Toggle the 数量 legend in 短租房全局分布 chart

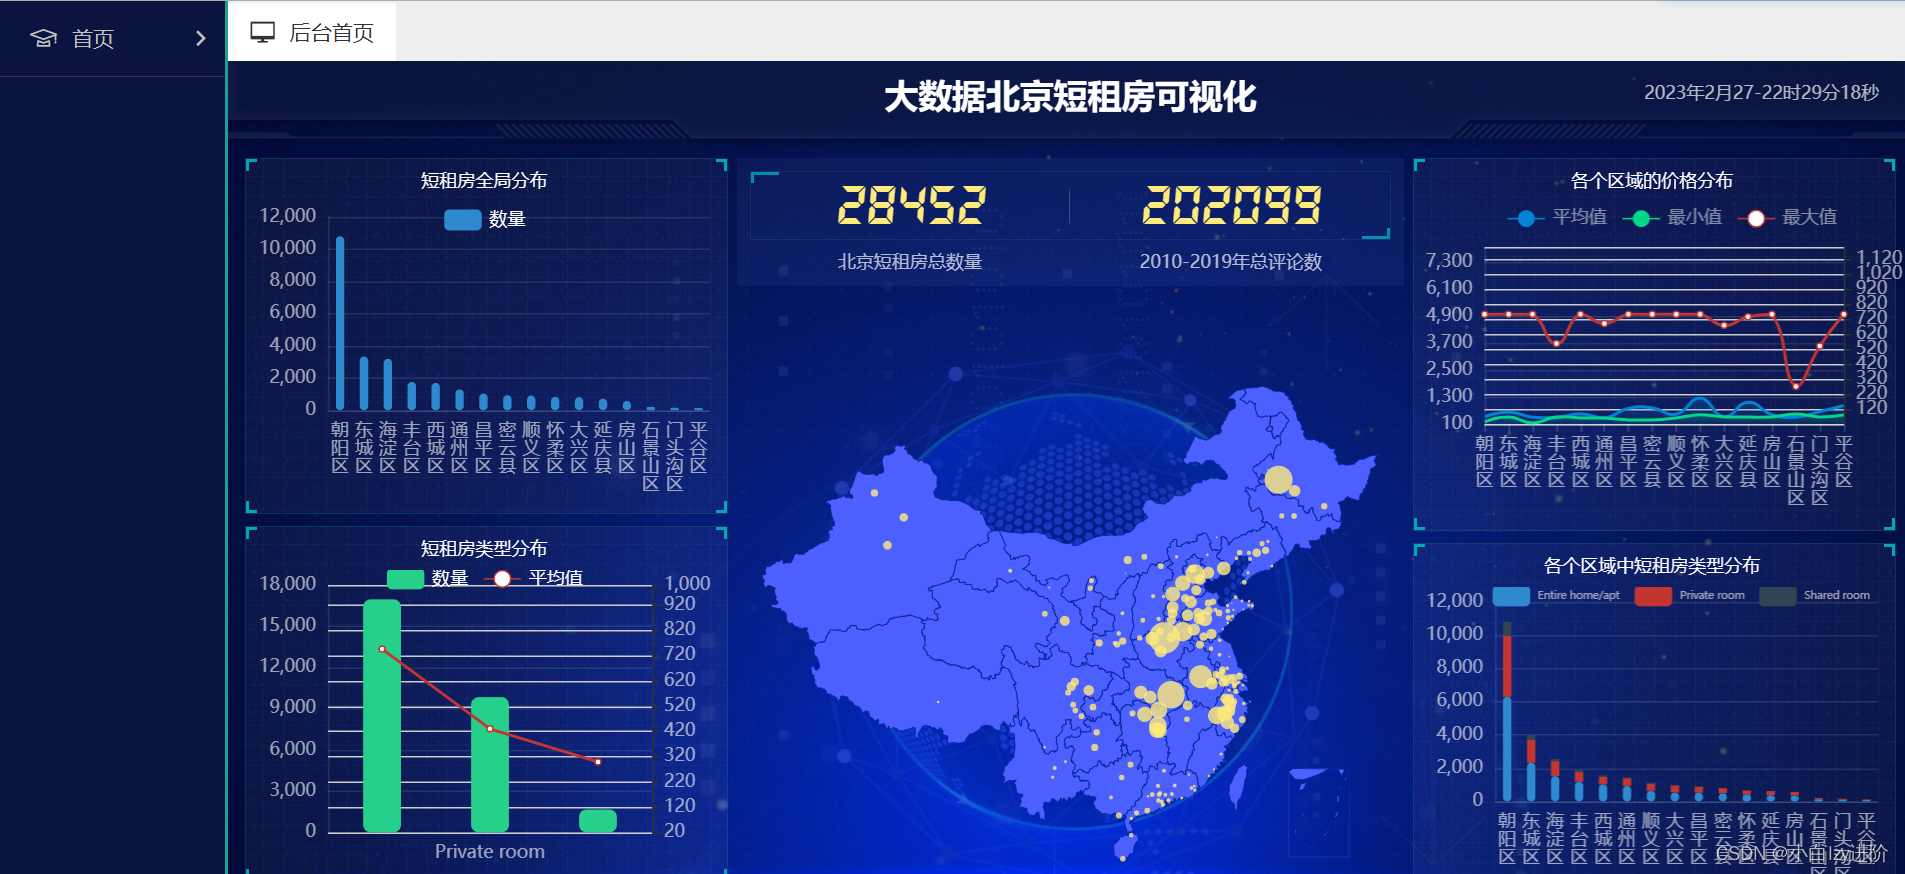(x=485, y=219)
